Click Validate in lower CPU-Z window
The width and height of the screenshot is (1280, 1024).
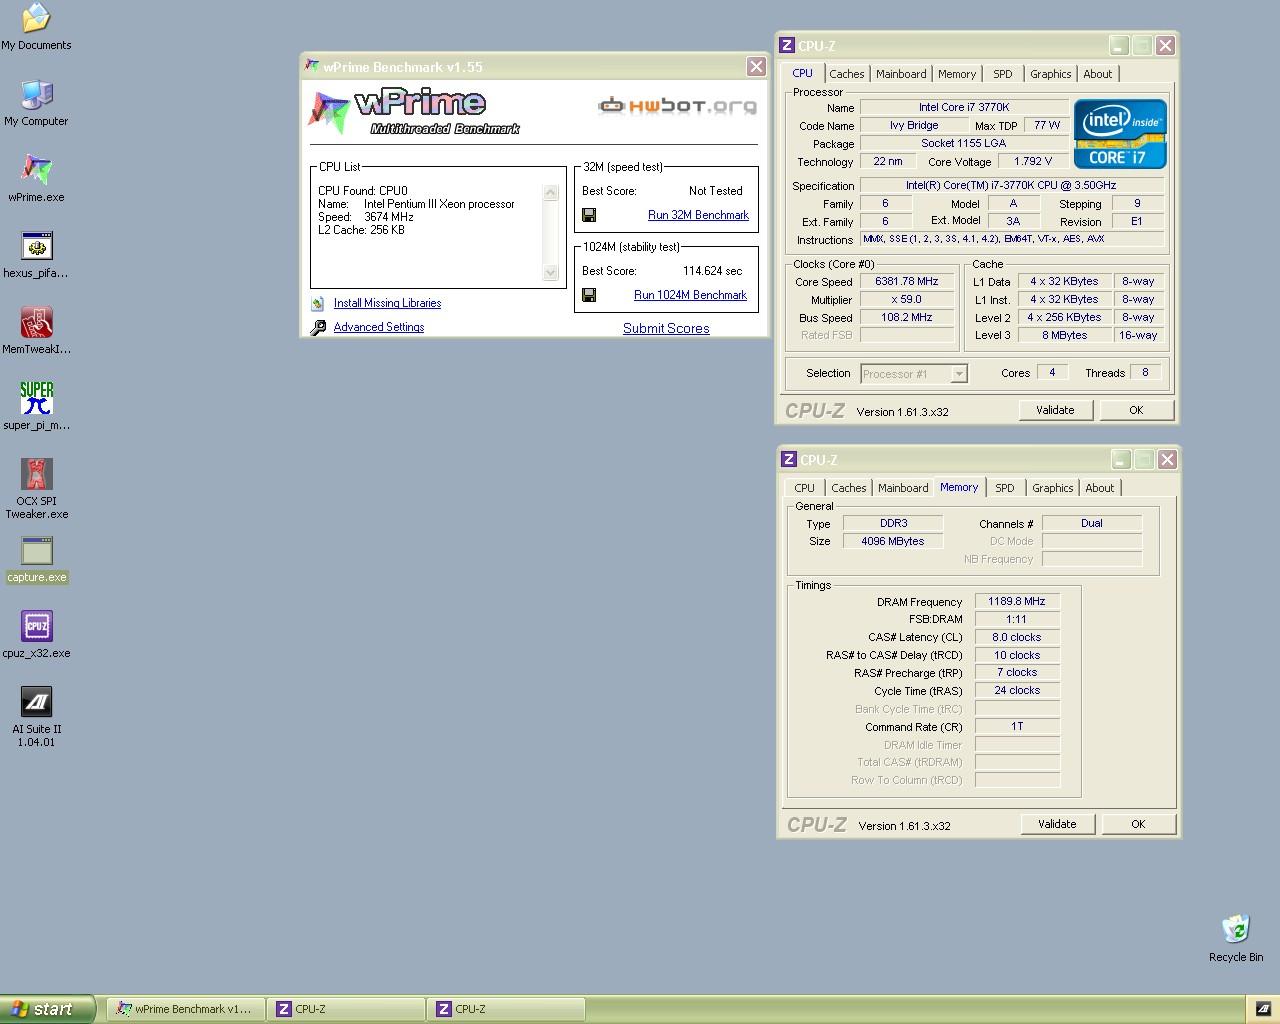click(x=1057, y=824)
